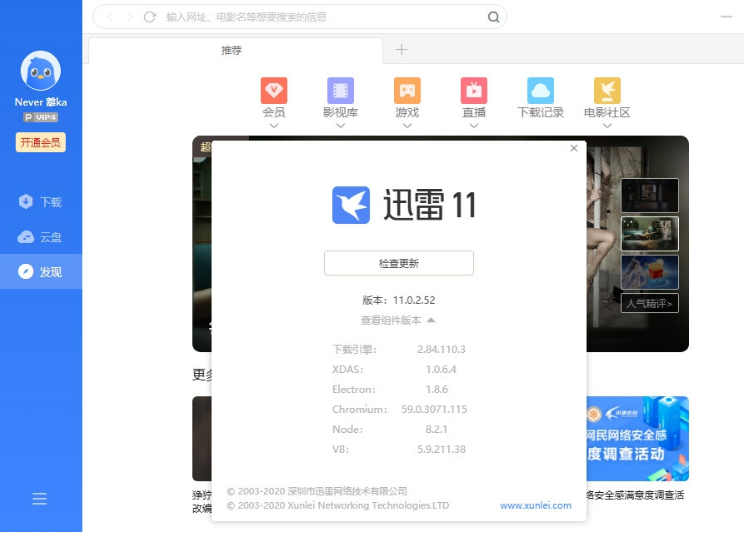Expand the chevron under 影视库

click(x=340, y=126)
